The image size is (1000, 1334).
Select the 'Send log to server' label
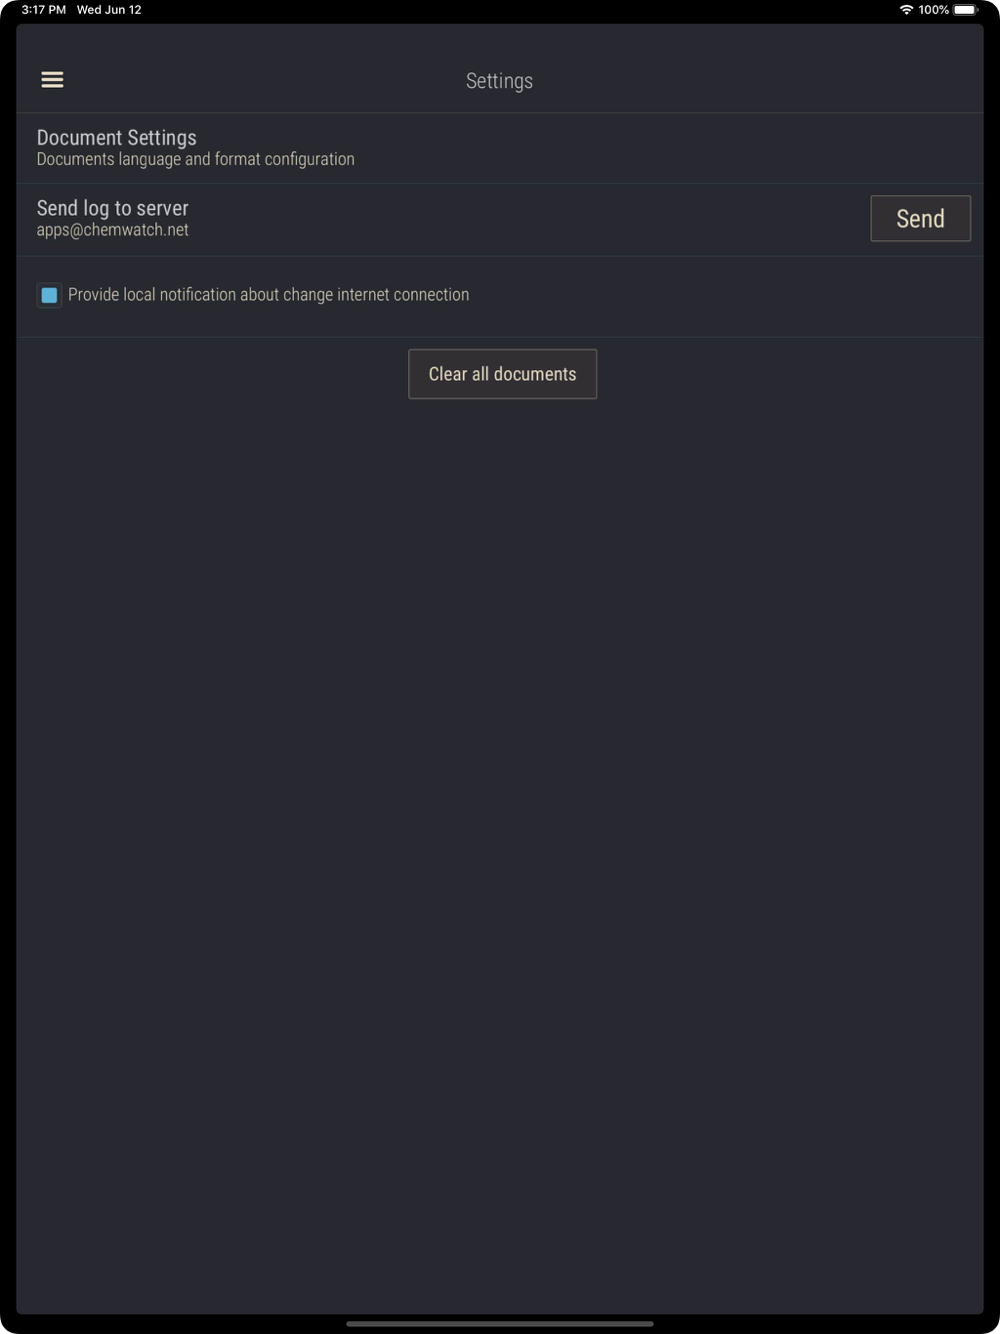[x=113, y=208]
